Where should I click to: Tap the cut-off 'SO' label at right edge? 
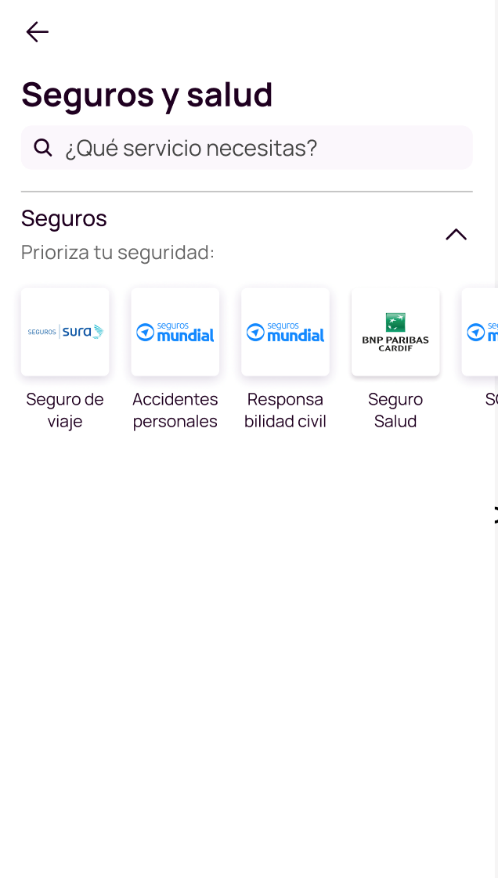[491, 399]
